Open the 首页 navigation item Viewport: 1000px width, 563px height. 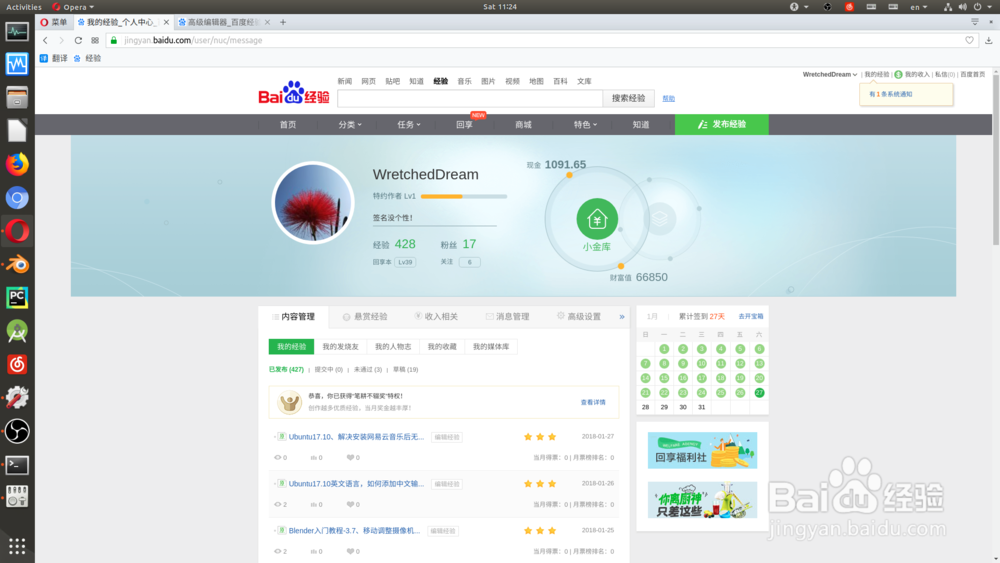pyautogui.click(x=288, y=125)
